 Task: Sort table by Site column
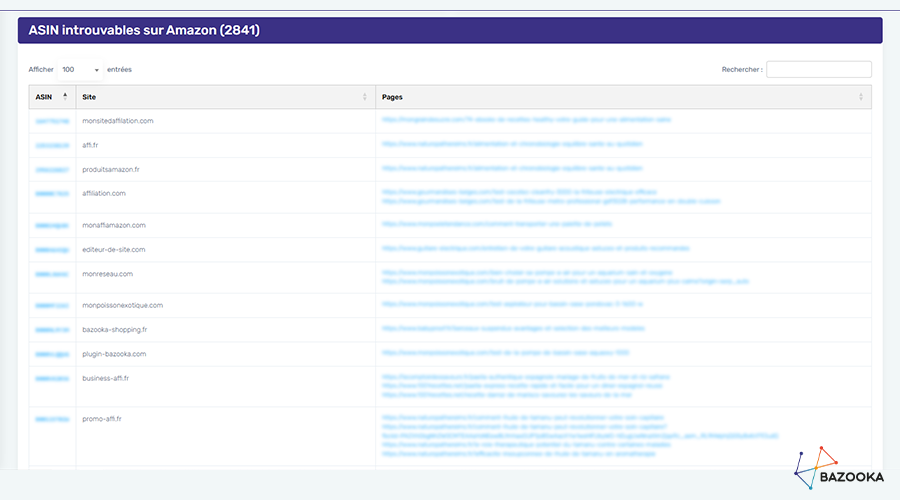tap(226, 97)
